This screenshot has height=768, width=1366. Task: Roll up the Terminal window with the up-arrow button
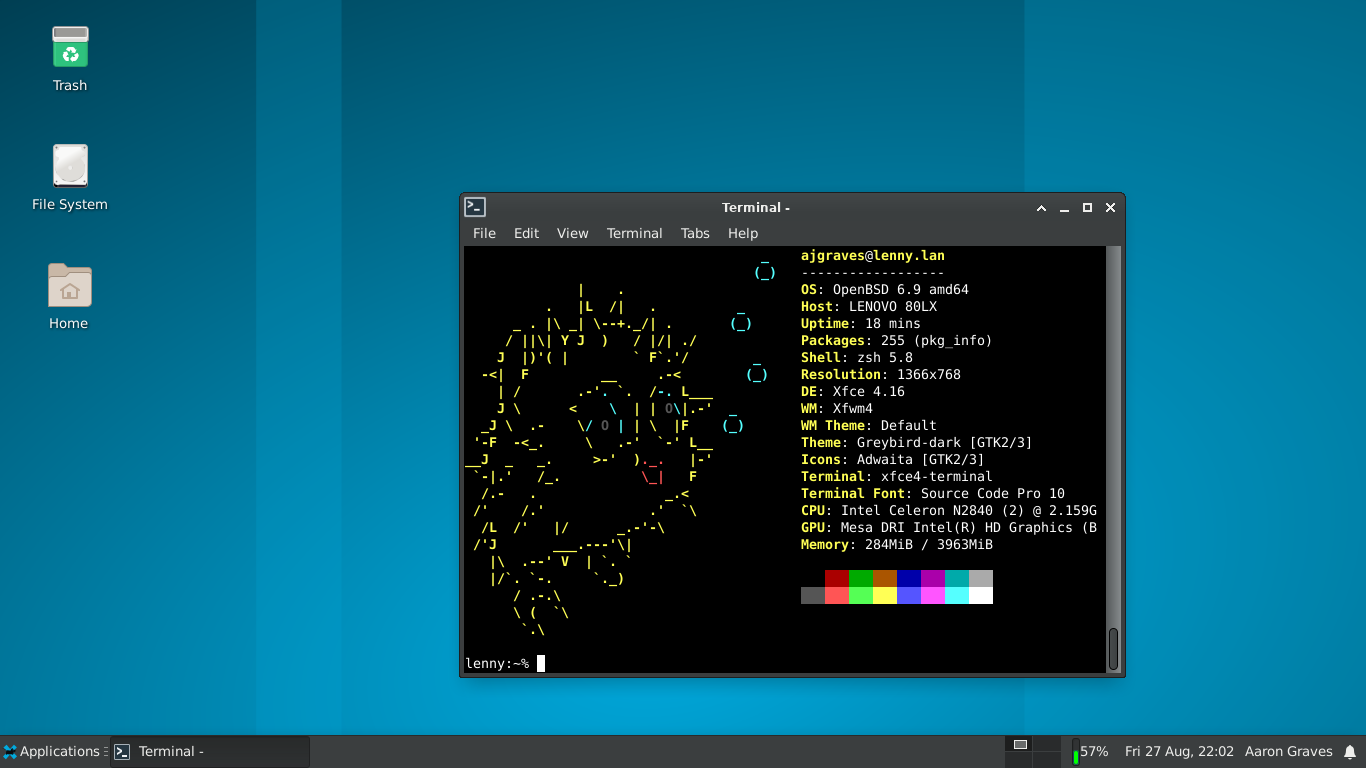click(x=1041, y=208)
